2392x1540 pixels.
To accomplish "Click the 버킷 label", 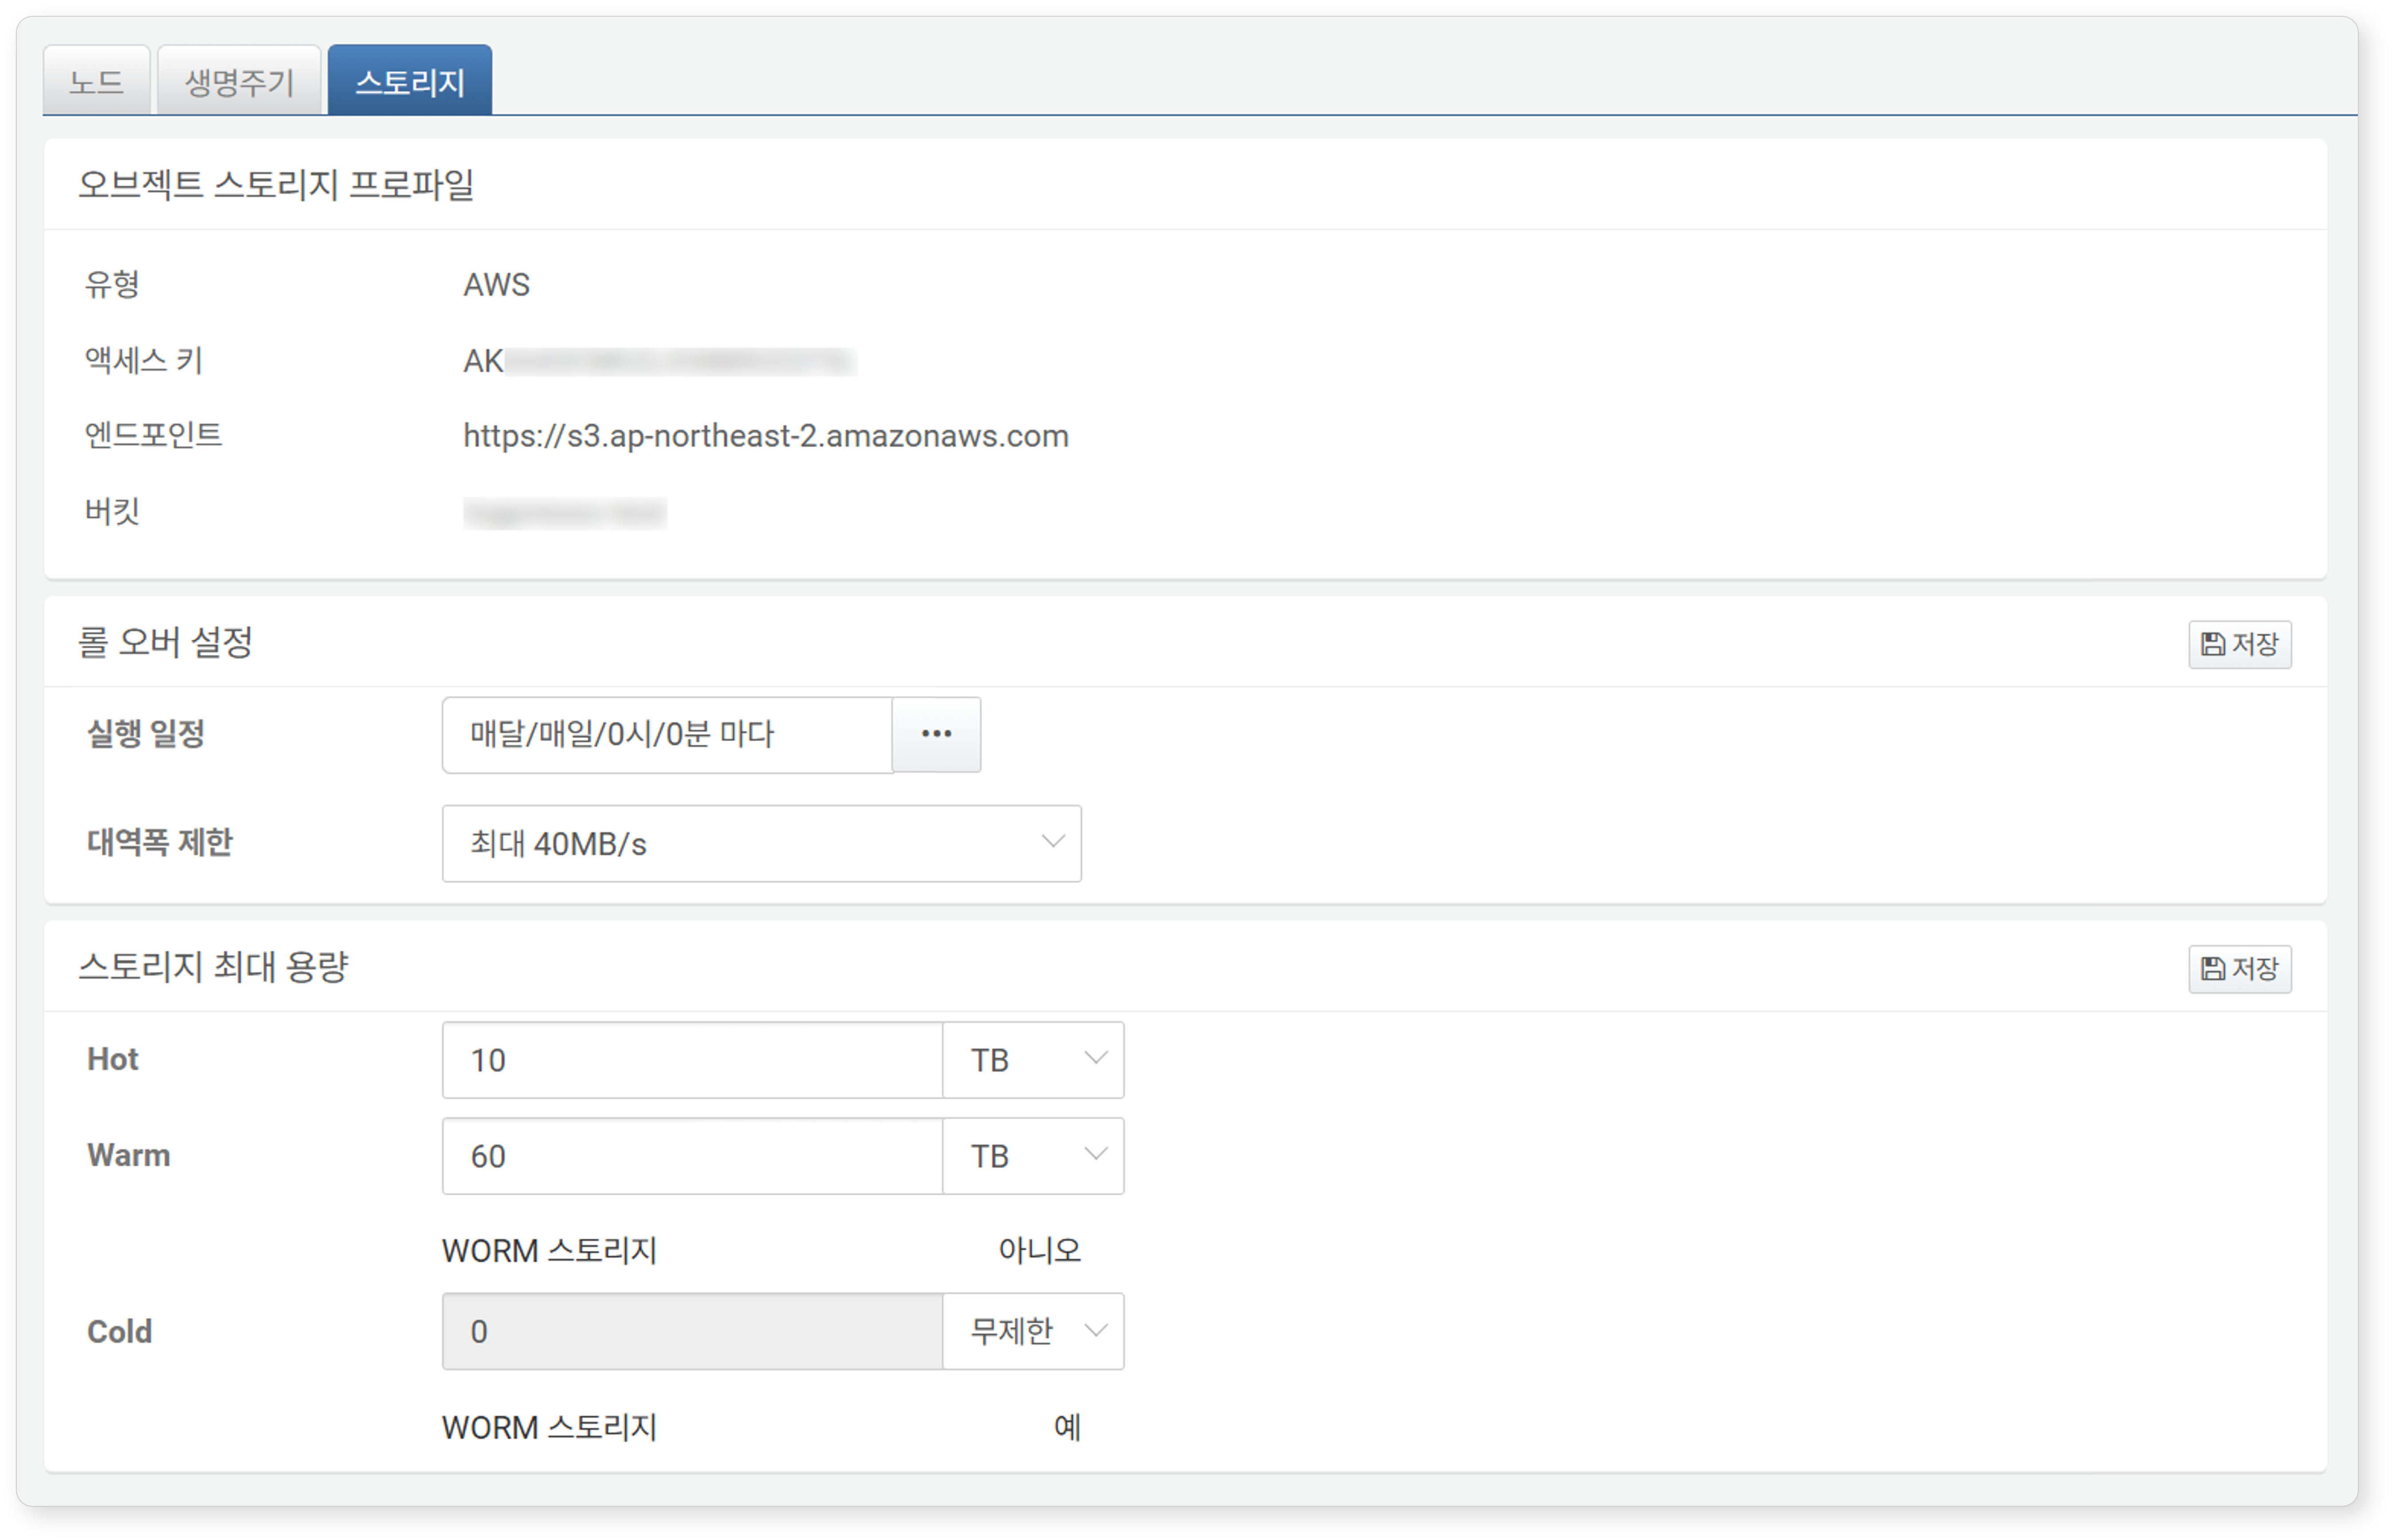I will click(x=112, y=512).
